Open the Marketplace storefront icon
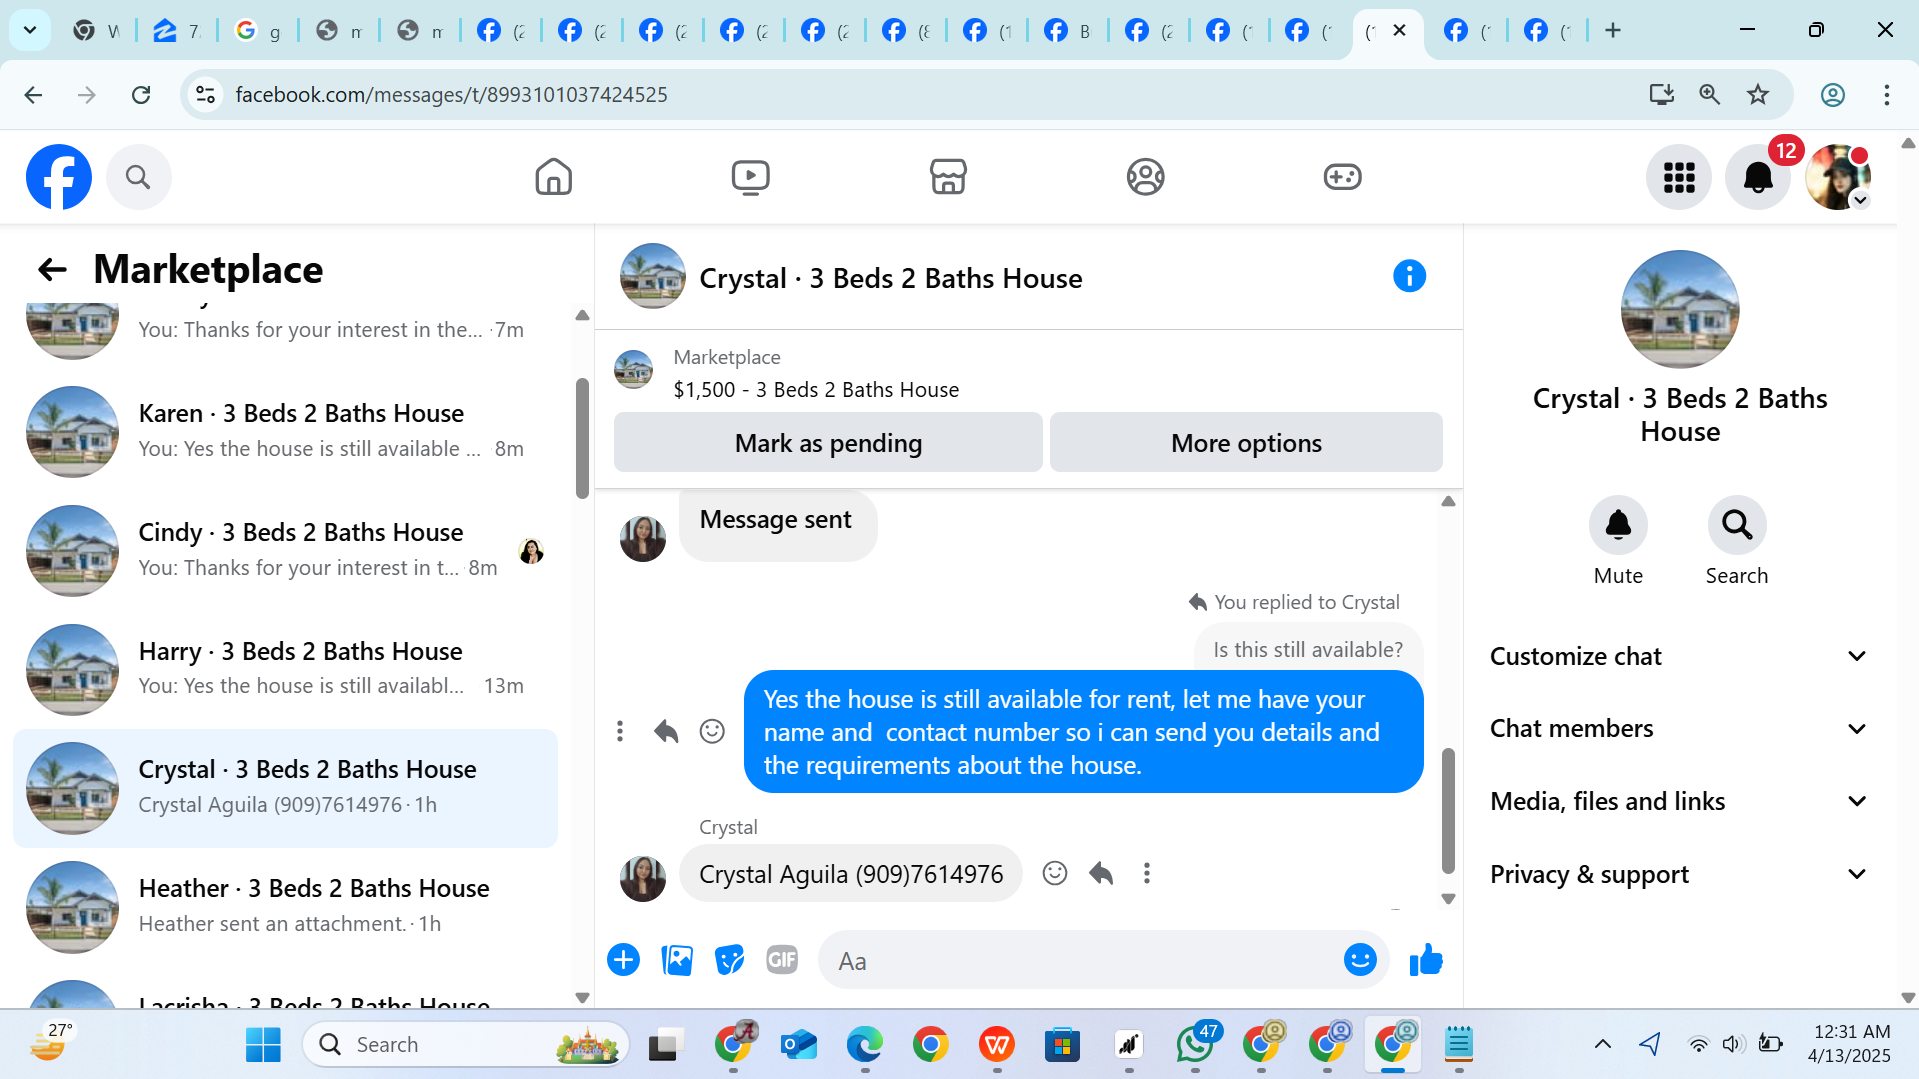Image resolution: width=1919 pixels, height=1079 pixels. (x=948, y=177)
